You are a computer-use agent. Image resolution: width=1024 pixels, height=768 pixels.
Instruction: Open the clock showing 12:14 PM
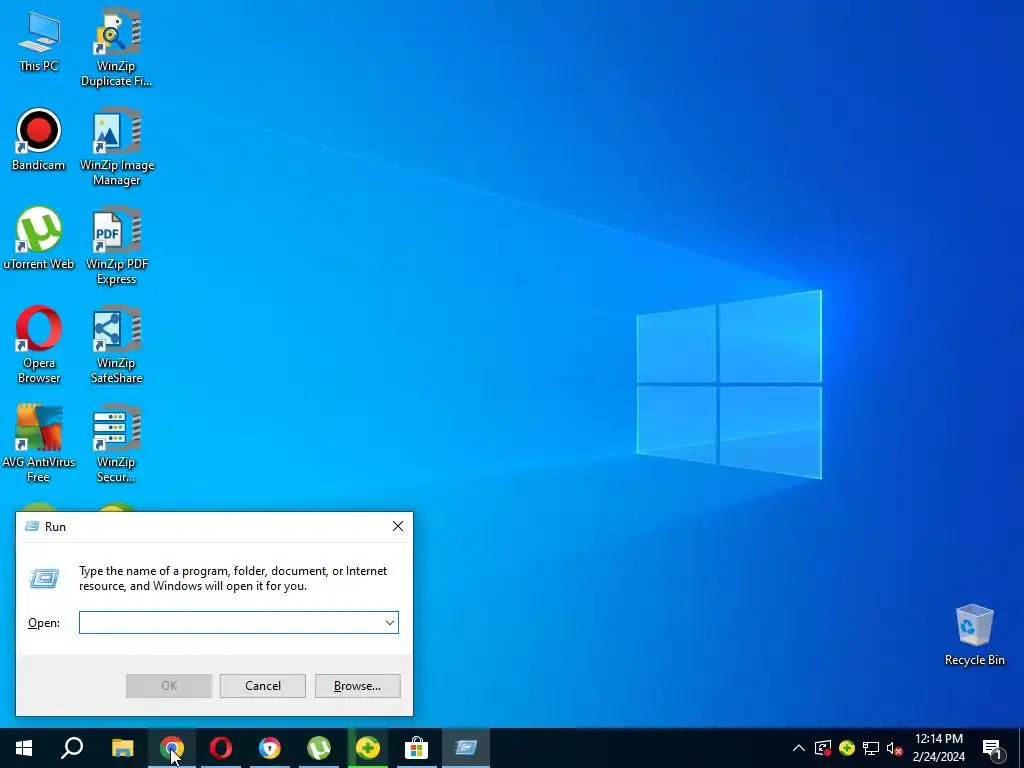tap(938, 748)
